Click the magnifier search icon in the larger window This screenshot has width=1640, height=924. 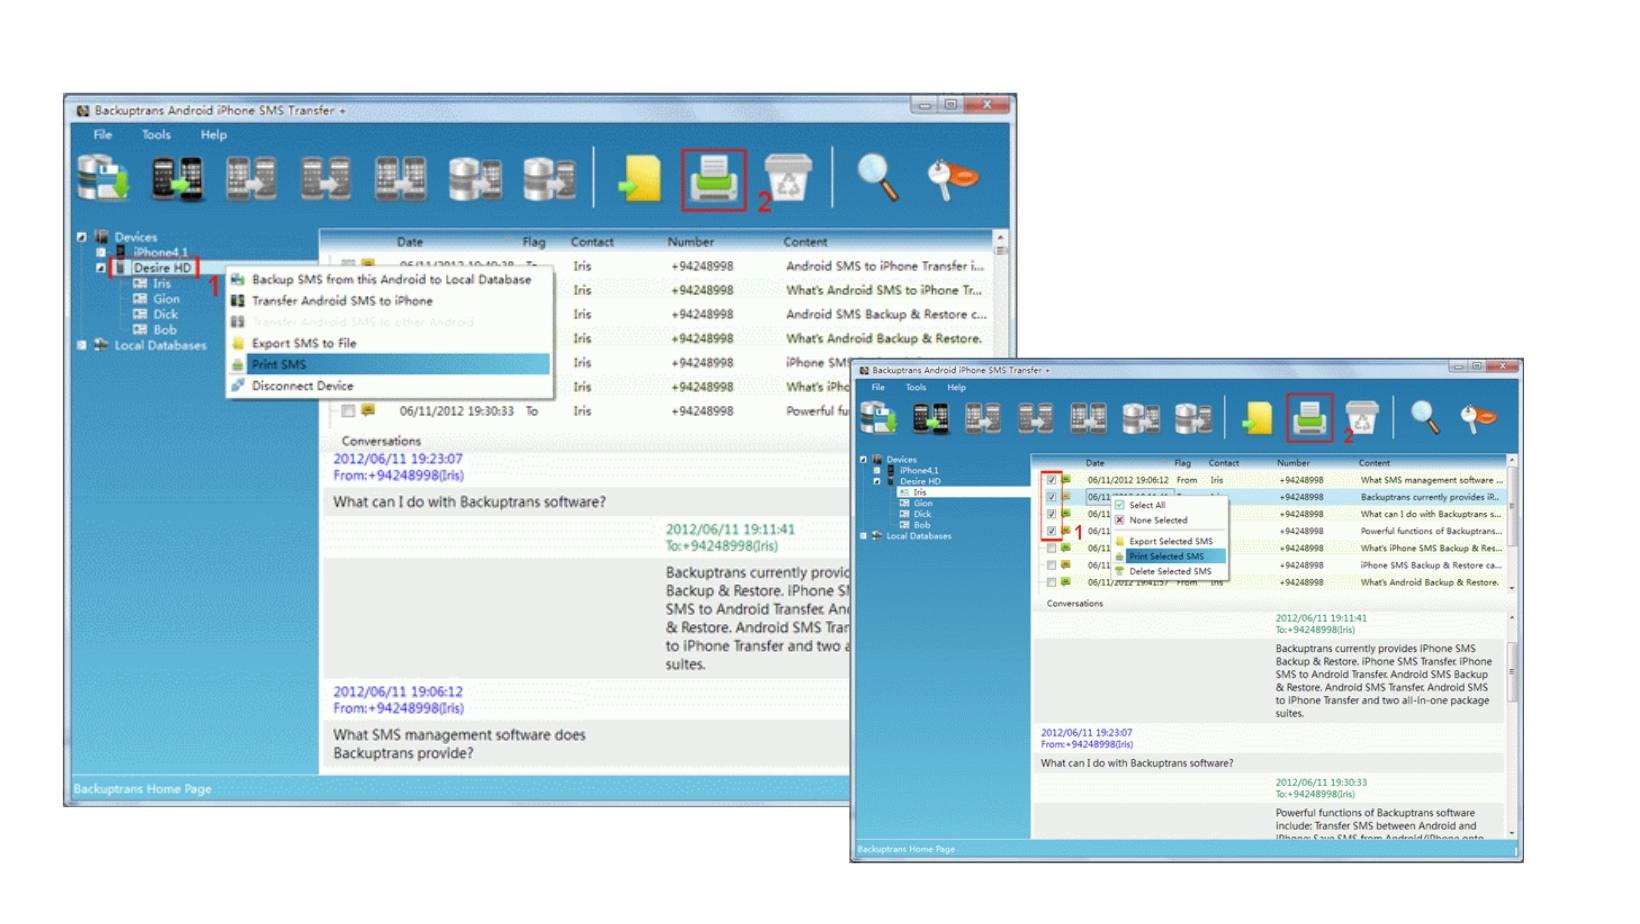point(877,179)
